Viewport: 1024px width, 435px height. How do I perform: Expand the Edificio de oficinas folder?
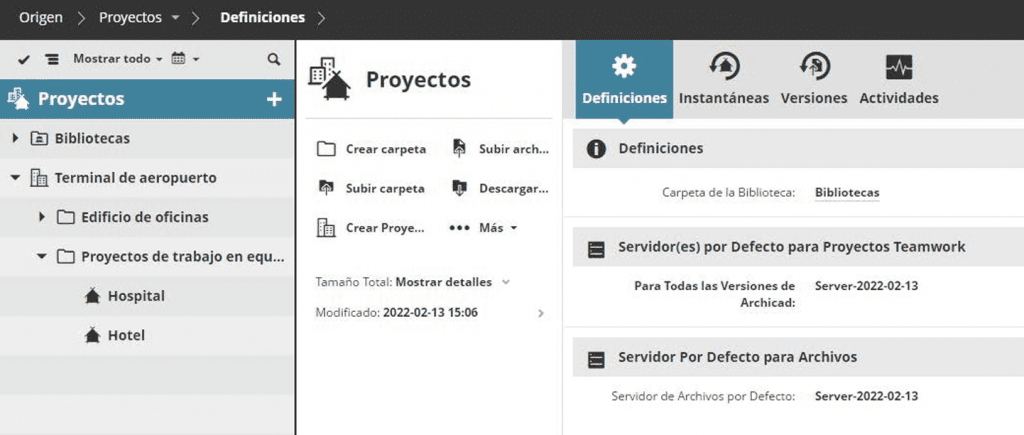[42, 217]
